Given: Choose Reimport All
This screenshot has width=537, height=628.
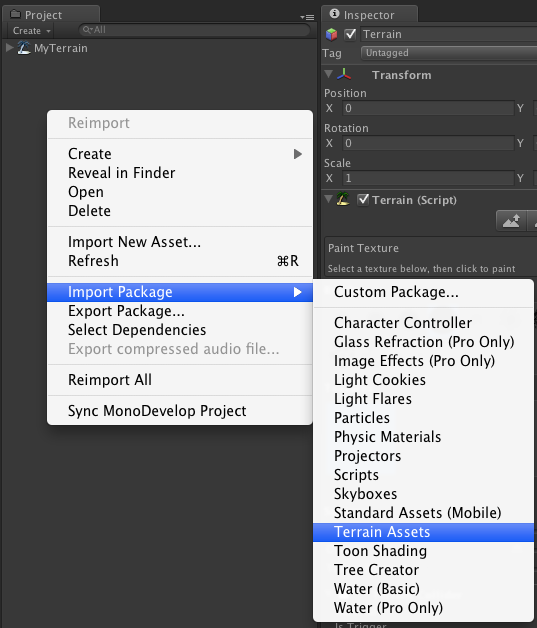Looking at the screenshot, I should (x=180, y=380).
